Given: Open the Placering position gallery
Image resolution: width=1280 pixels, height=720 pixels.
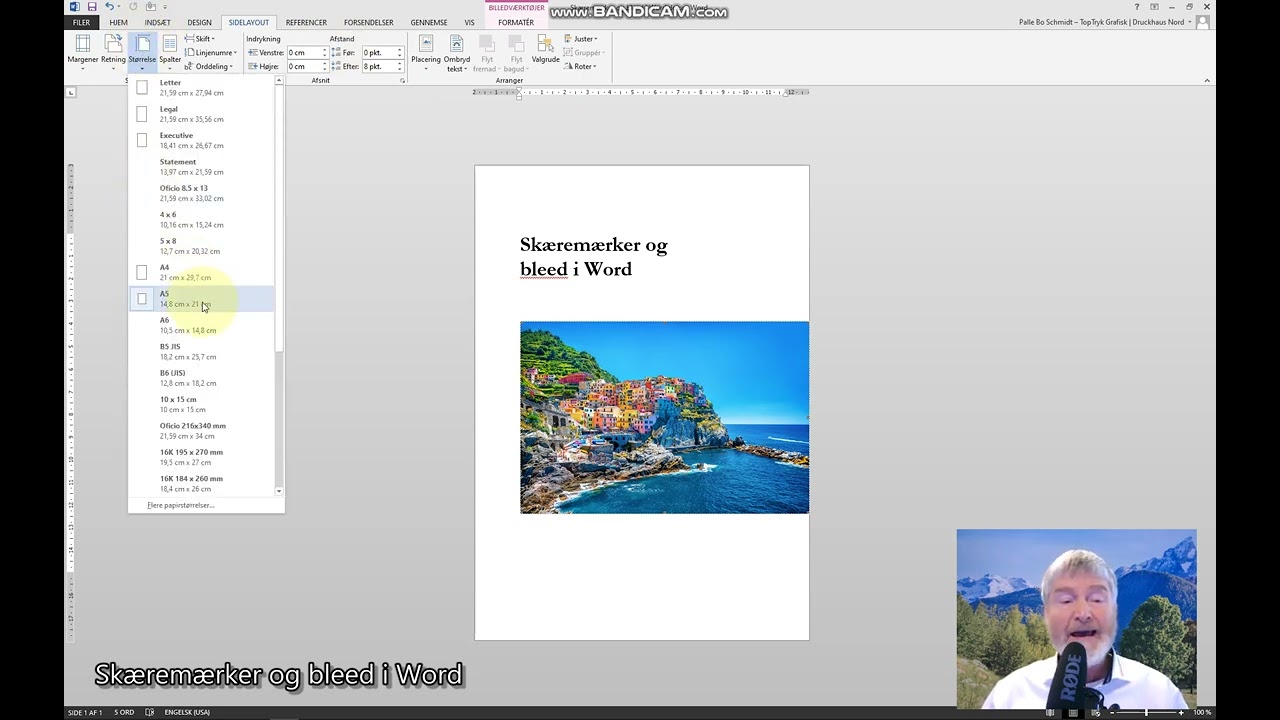Looking at the screenshot, I should click(x=425, y=53).
